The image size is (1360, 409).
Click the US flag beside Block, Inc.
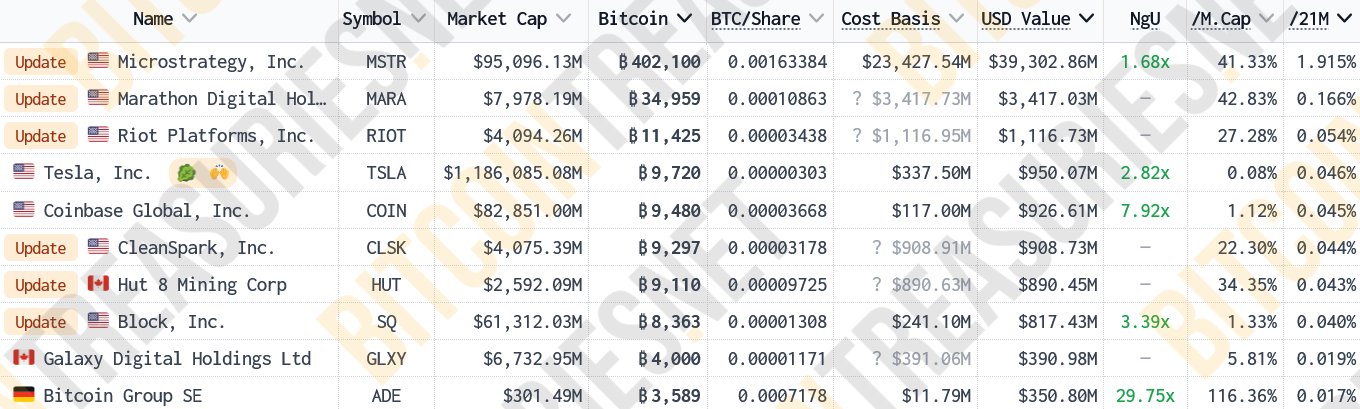[98, 322]
